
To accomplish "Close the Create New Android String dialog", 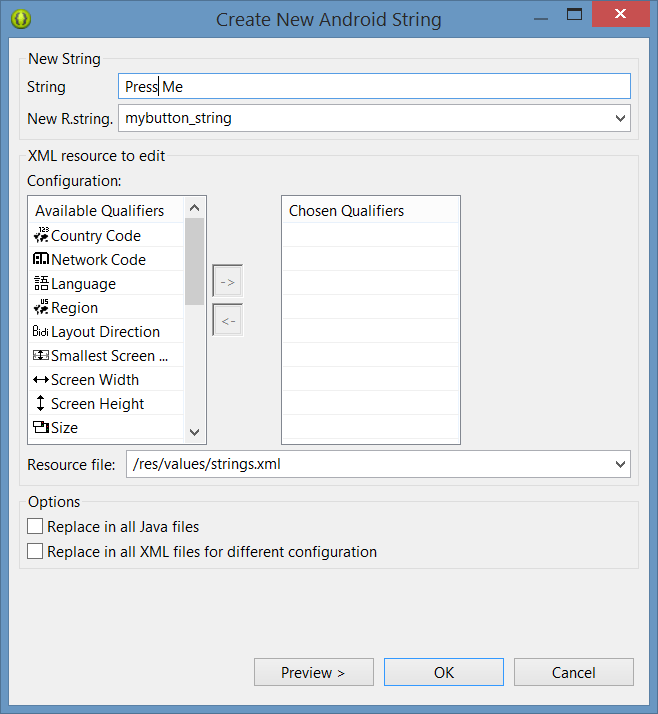I will click(x=620, y=14).
